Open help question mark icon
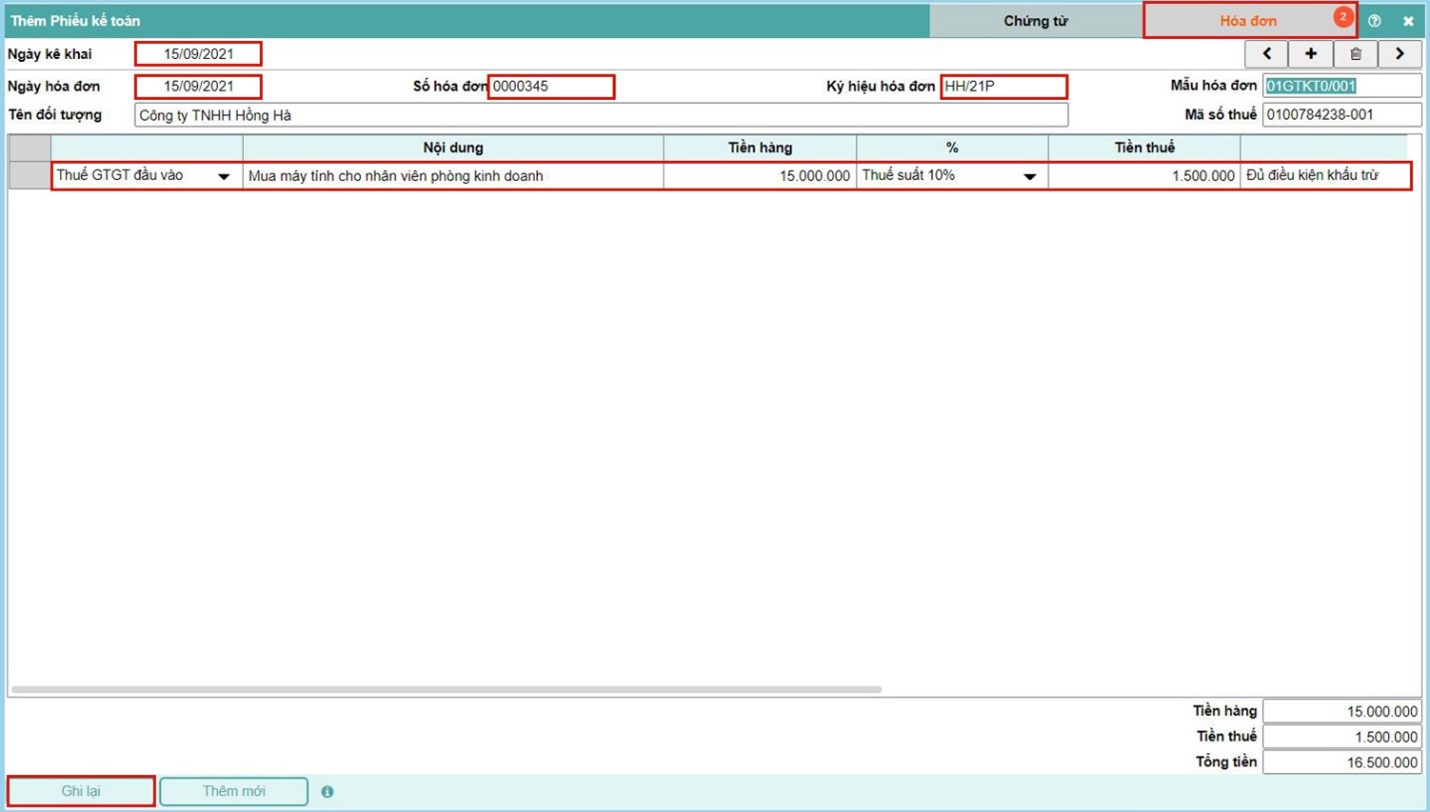 pos(1374,21)
